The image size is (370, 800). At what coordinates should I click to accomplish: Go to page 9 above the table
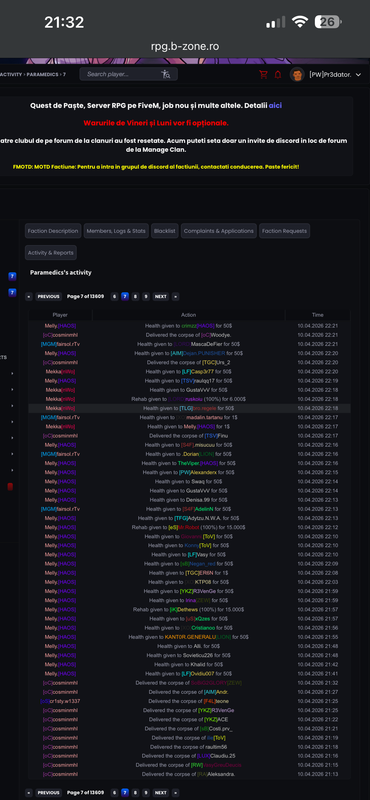(146, 296)
